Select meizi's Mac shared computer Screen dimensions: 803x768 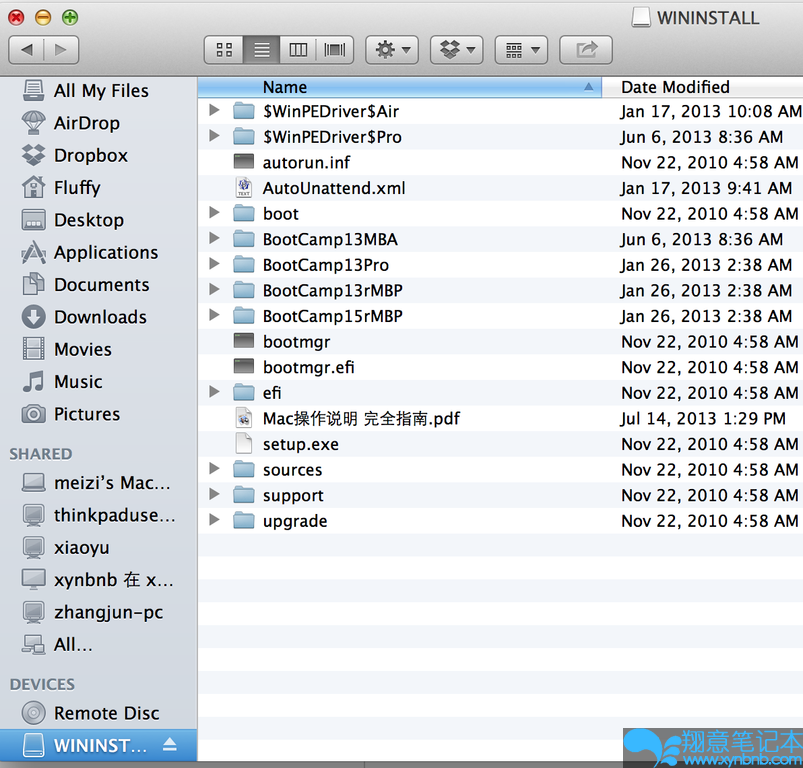pos(96,483)
